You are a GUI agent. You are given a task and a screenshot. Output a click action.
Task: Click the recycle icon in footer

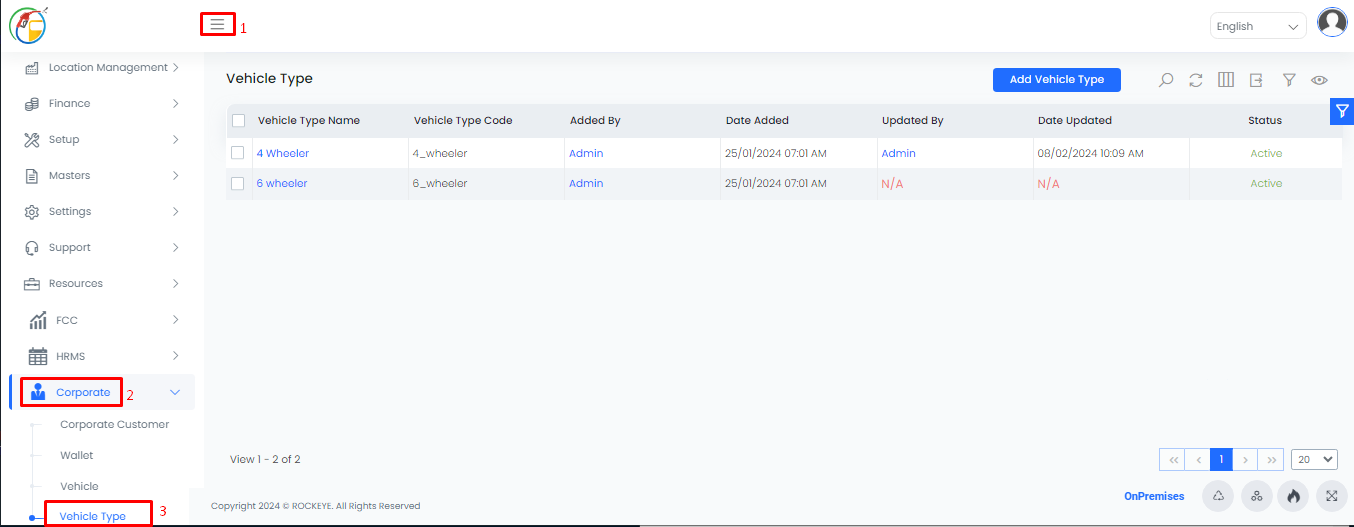pos(1218,495)
